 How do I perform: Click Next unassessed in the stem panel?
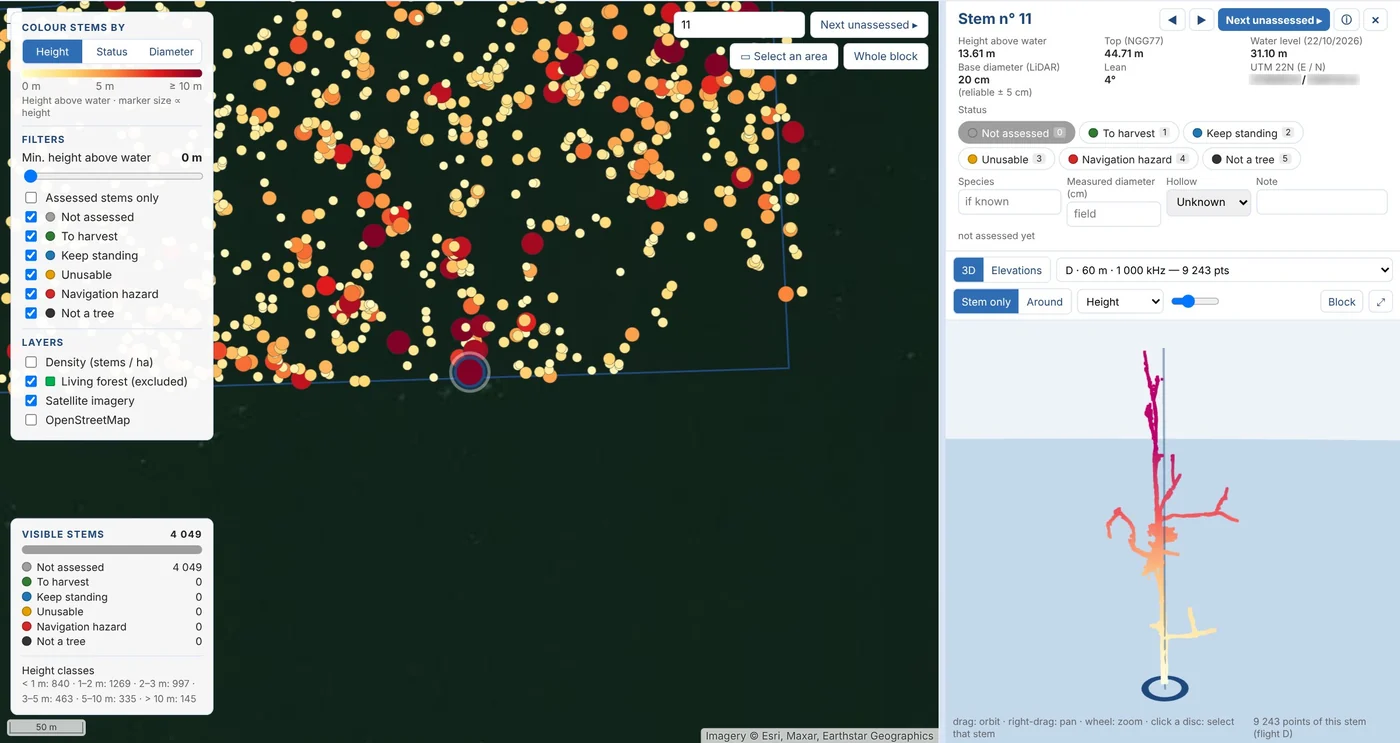[x=1274, y=20]
